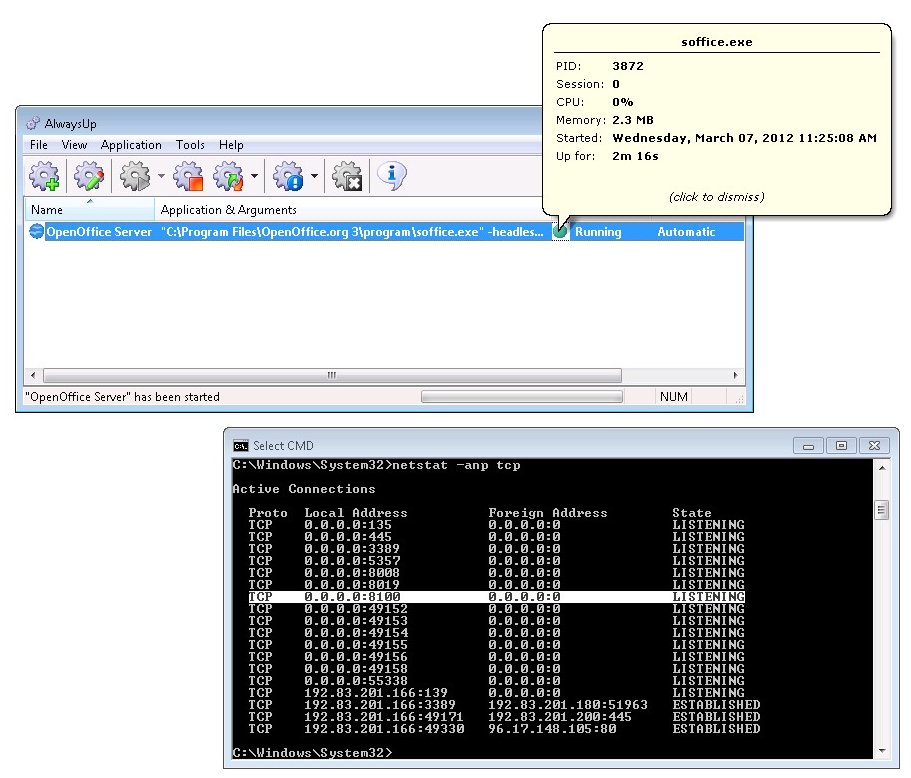
Task: Click the PID value 3872
Action: coord(628,66)
